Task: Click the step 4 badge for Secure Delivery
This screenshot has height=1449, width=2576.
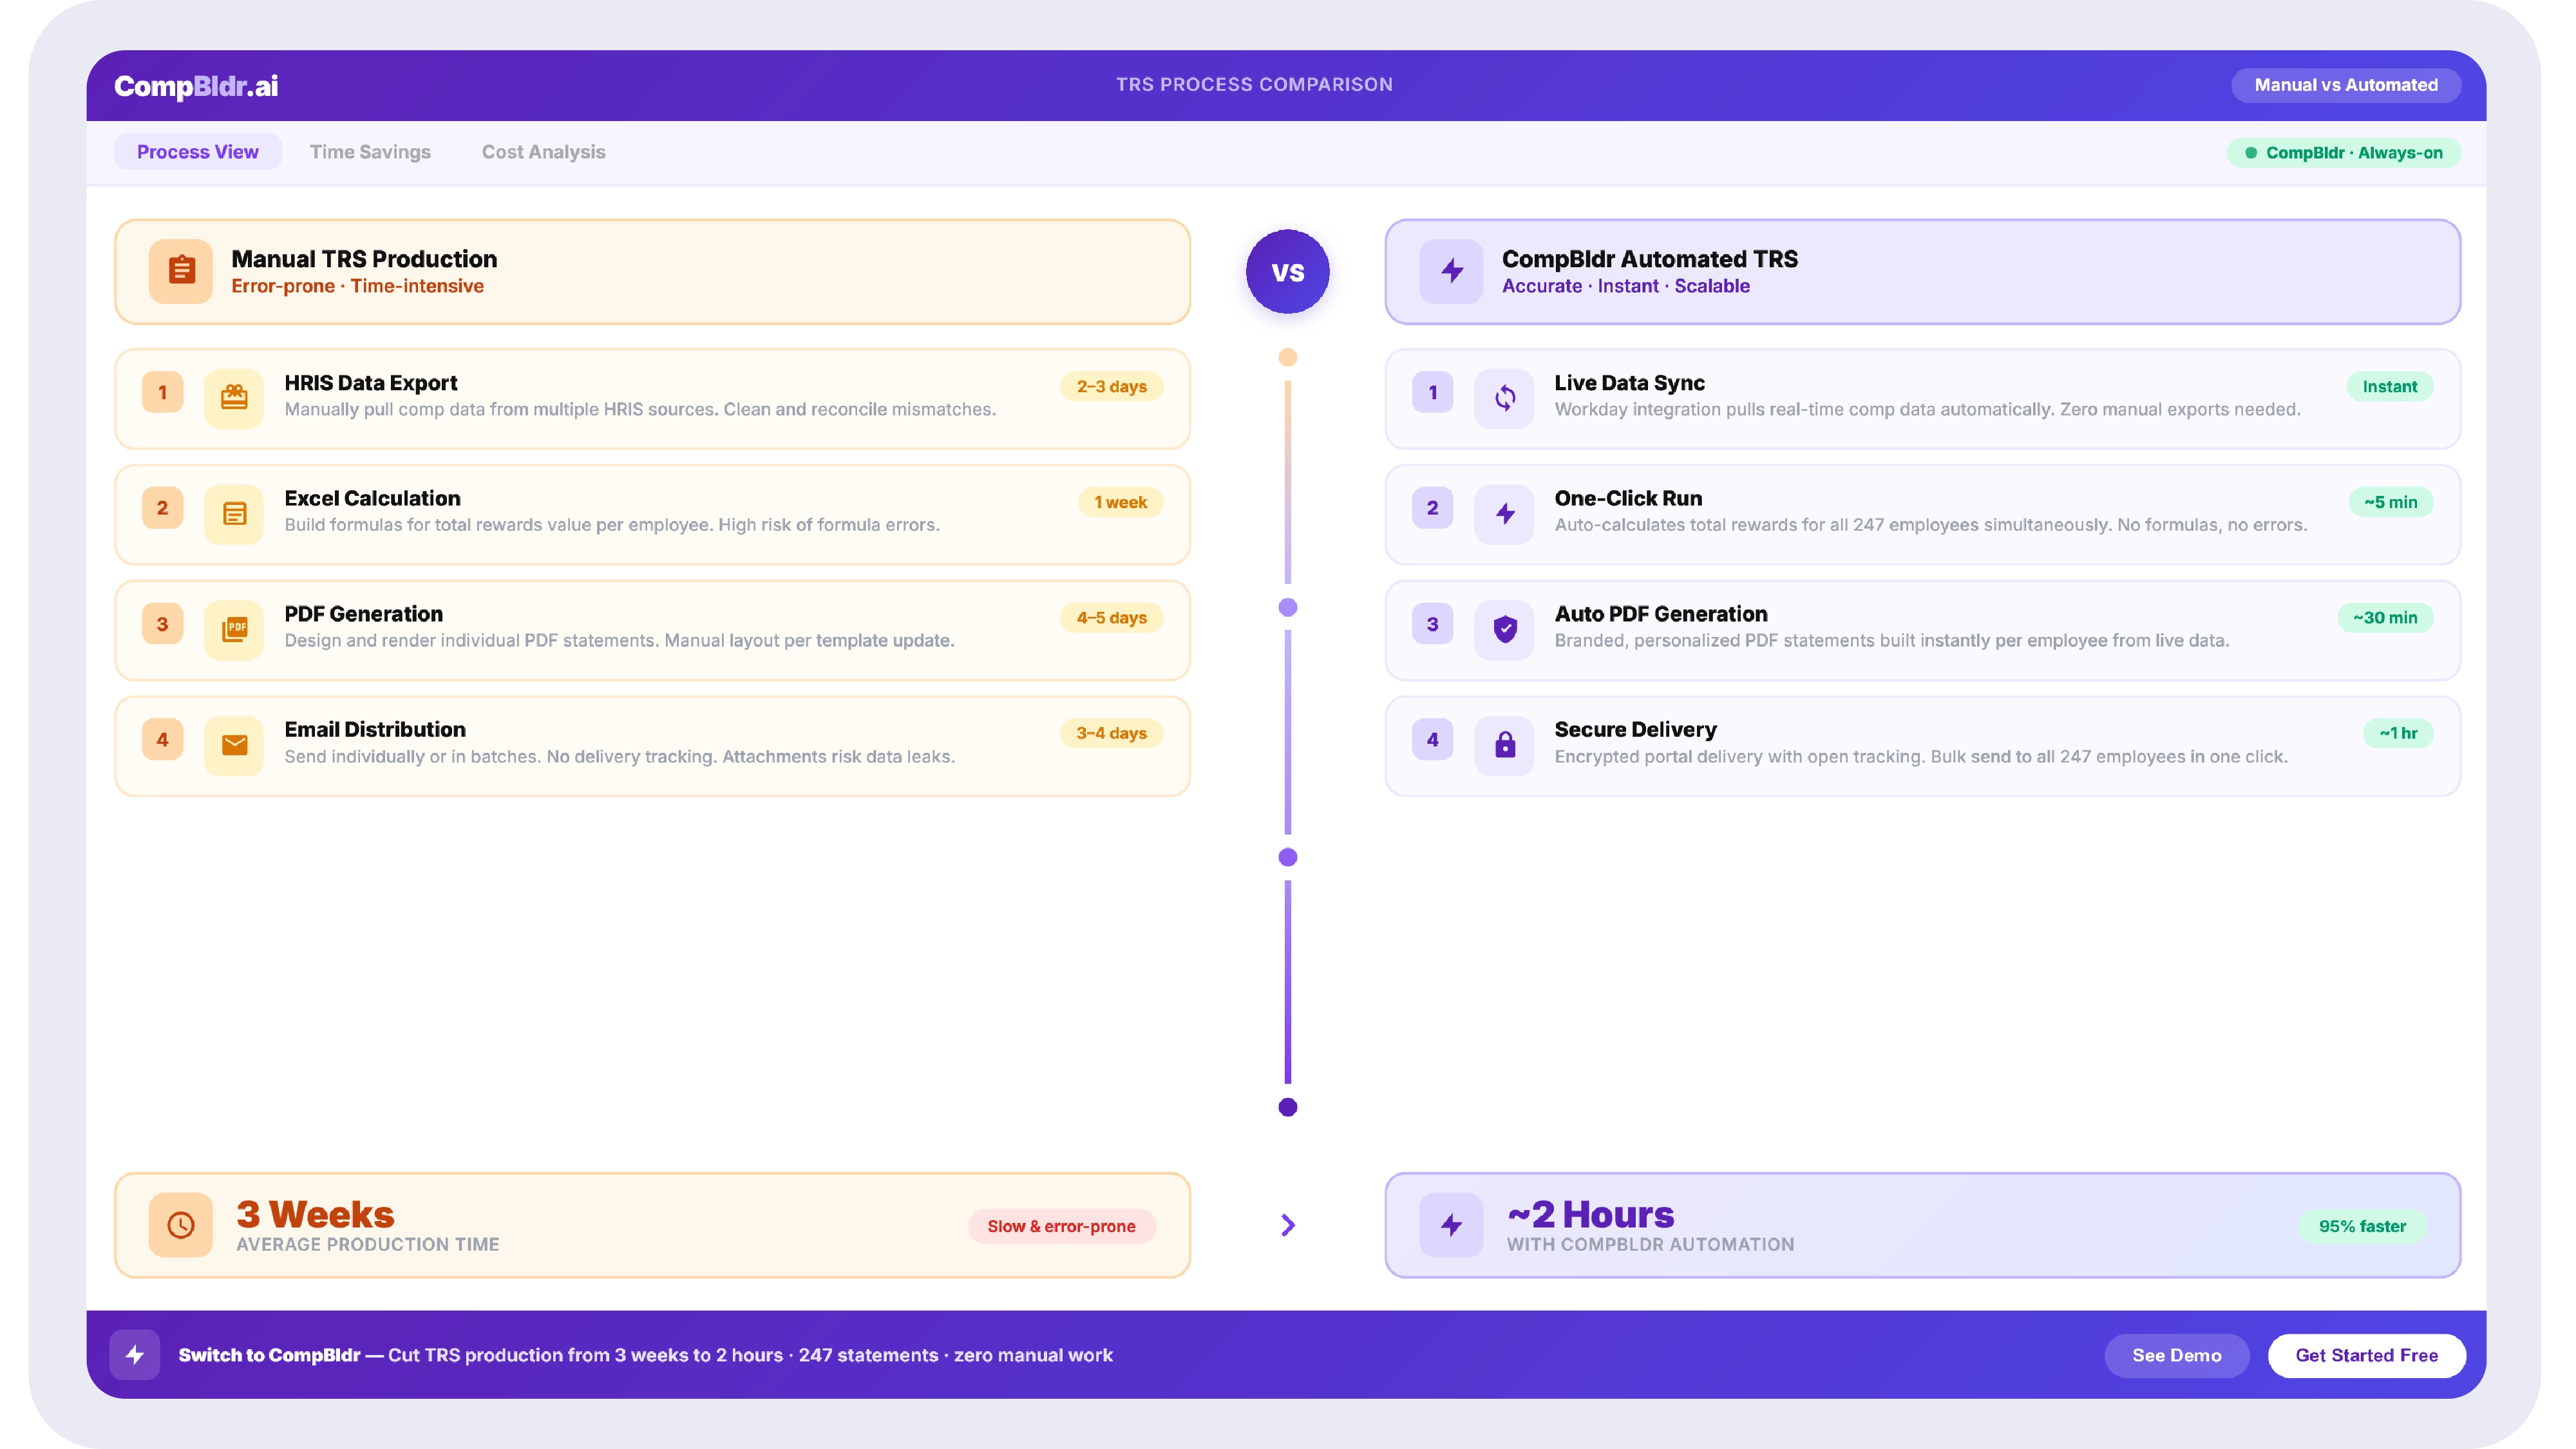Action: point(1432,740)
